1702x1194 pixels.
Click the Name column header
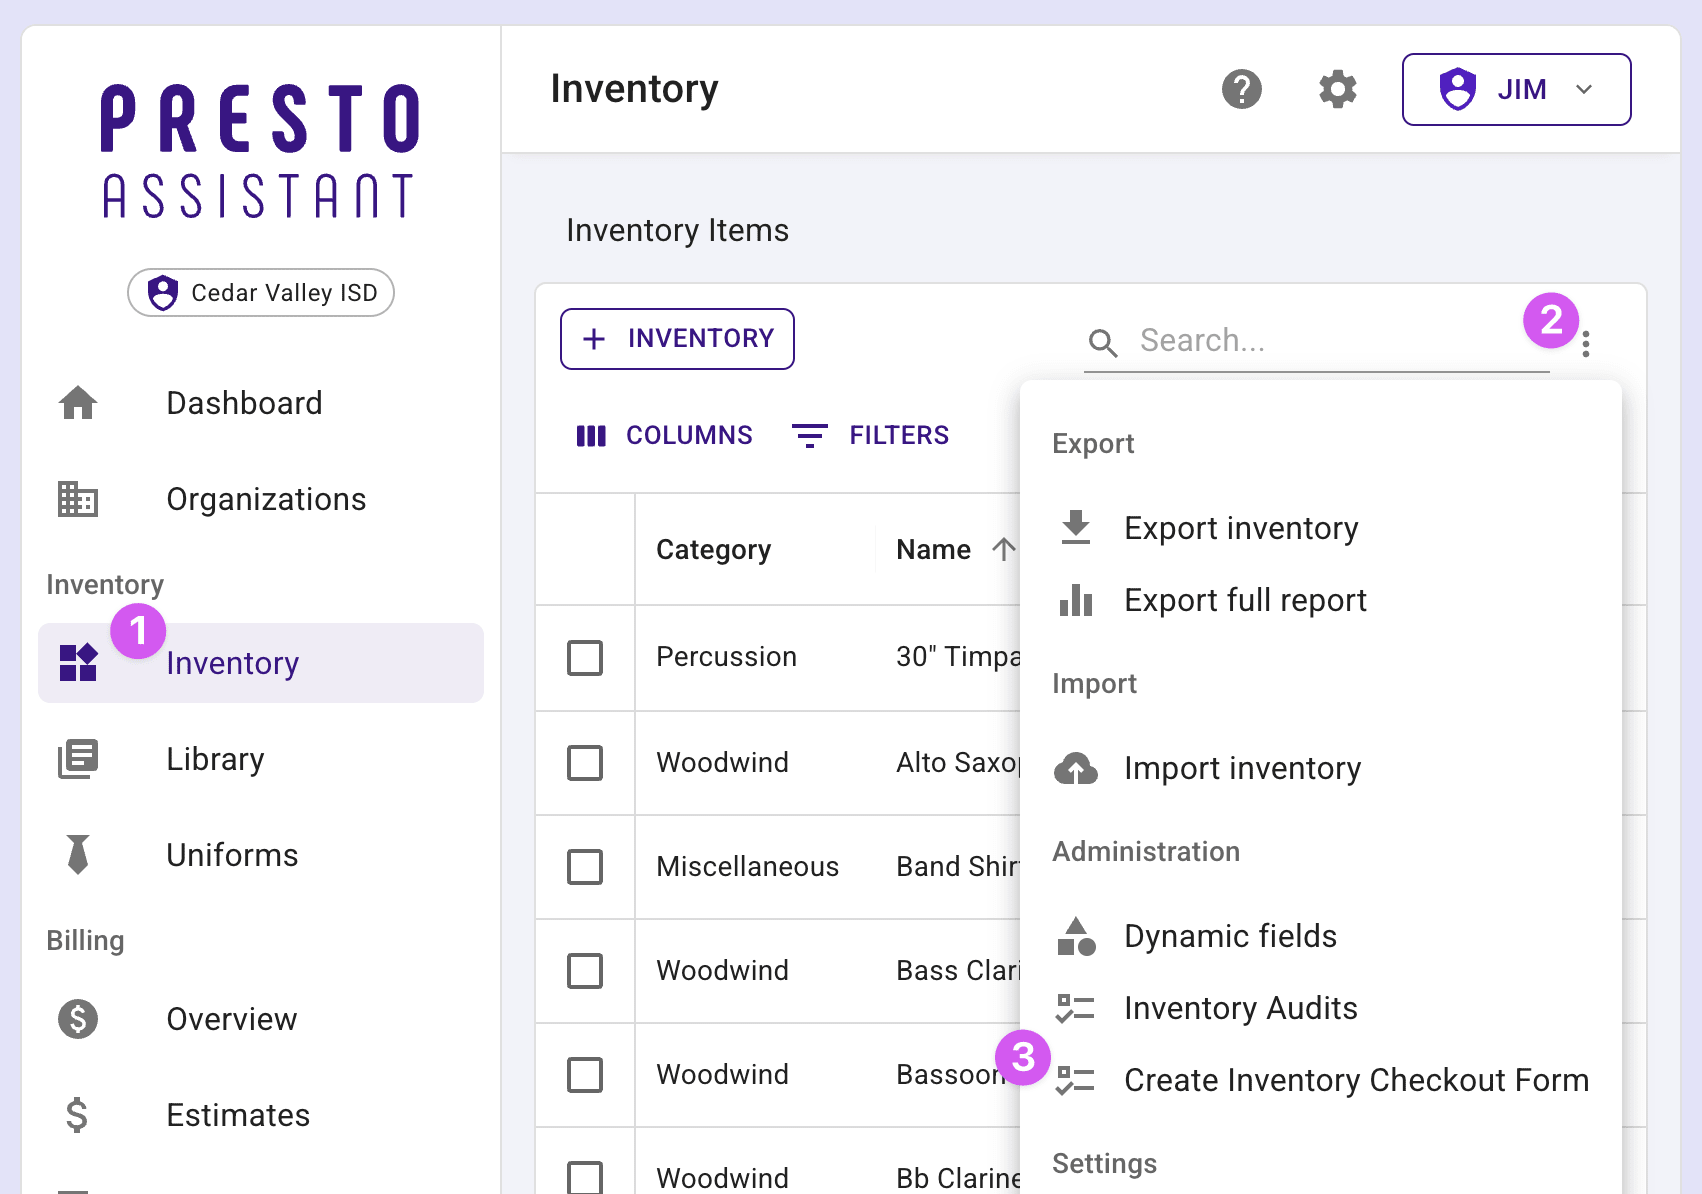[x=933, y=549]
